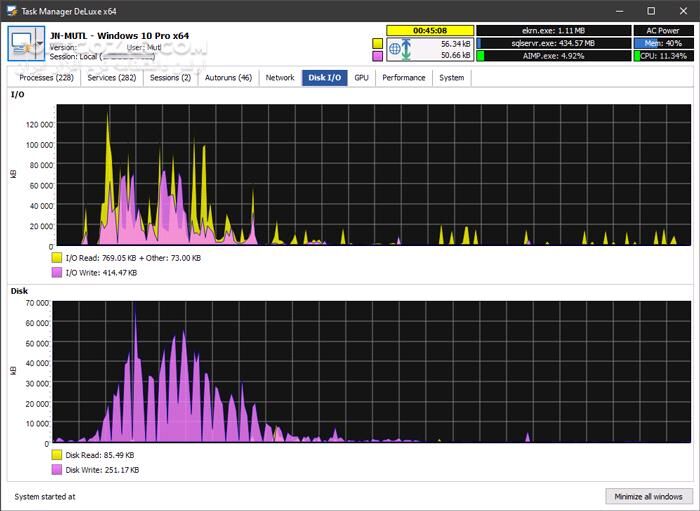Open the Processes (228) tab
Screen dimensions: 700x511
click(x=46, y=77)
